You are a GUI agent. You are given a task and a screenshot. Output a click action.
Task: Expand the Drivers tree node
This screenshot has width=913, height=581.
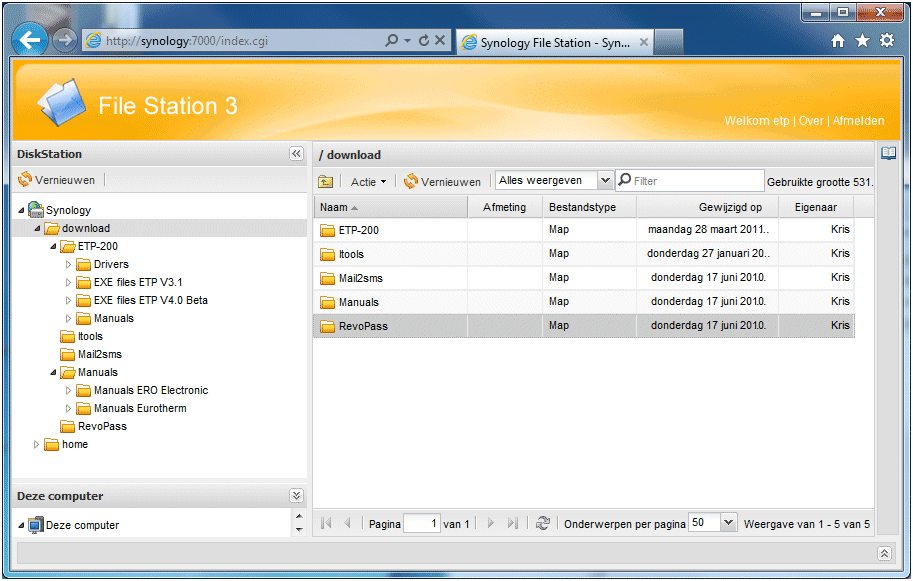pyautogui.click(x=68, y=264)
